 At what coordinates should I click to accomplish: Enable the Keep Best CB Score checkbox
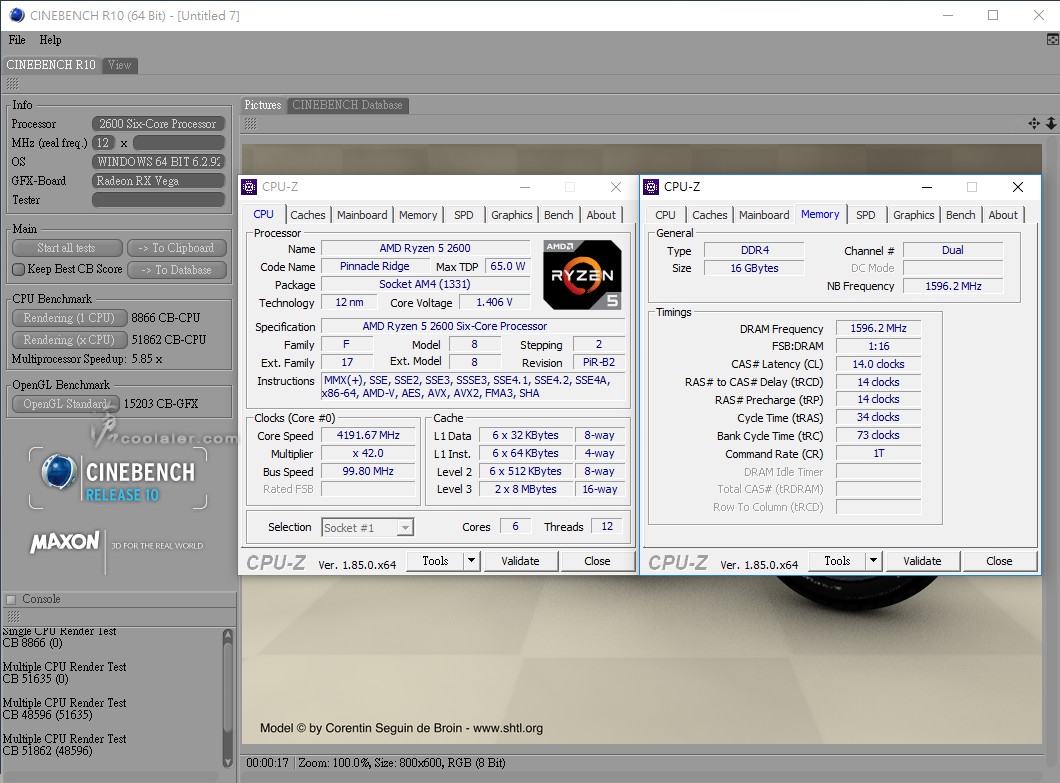(x=18, y=270)
